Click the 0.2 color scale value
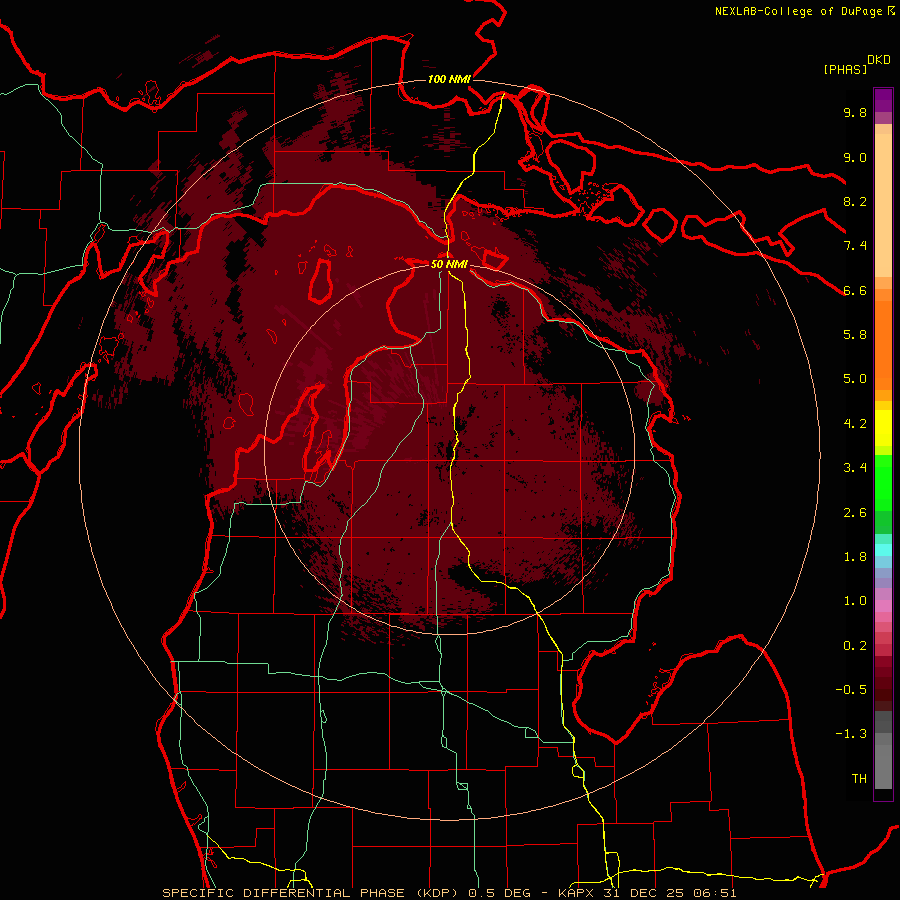 coord(855,646)
